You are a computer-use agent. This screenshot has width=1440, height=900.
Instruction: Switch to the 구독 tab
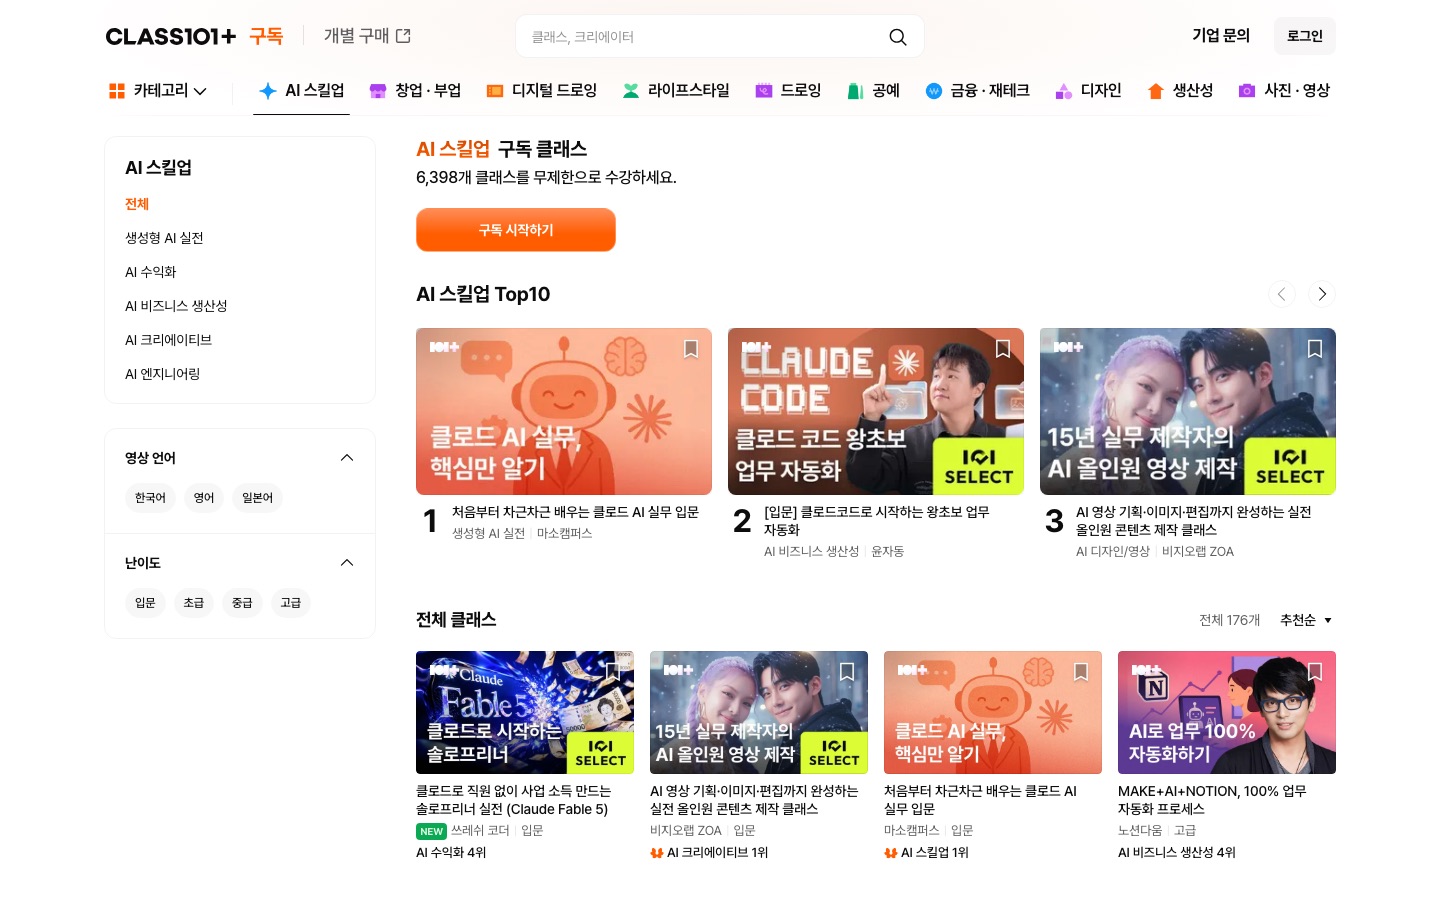pyautogui.click(x=266, y=36)
